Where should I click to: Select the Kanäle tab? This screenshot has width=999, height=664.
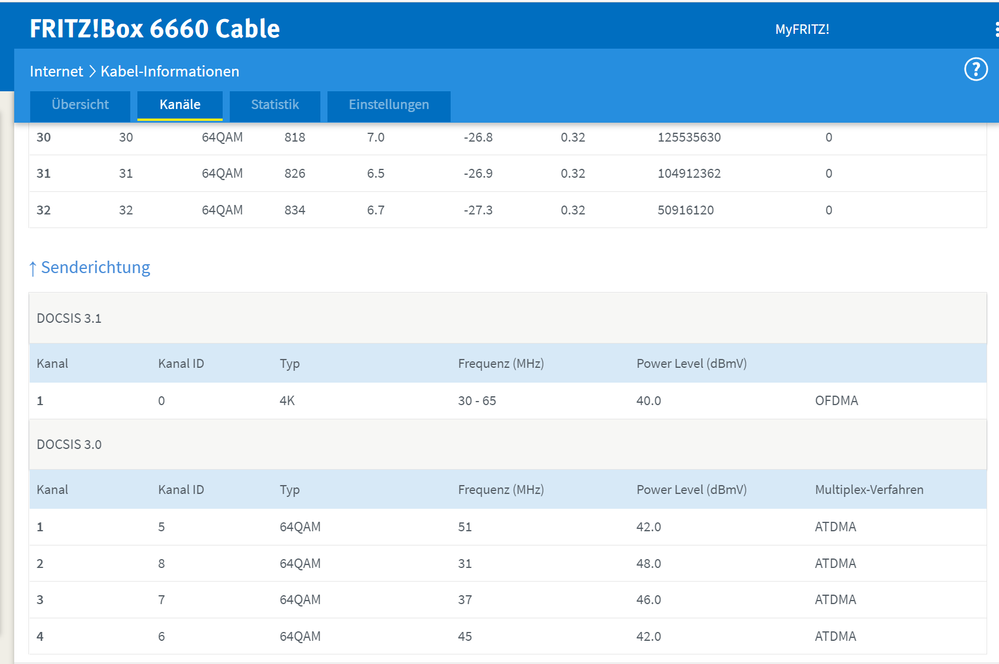point(180,105)
